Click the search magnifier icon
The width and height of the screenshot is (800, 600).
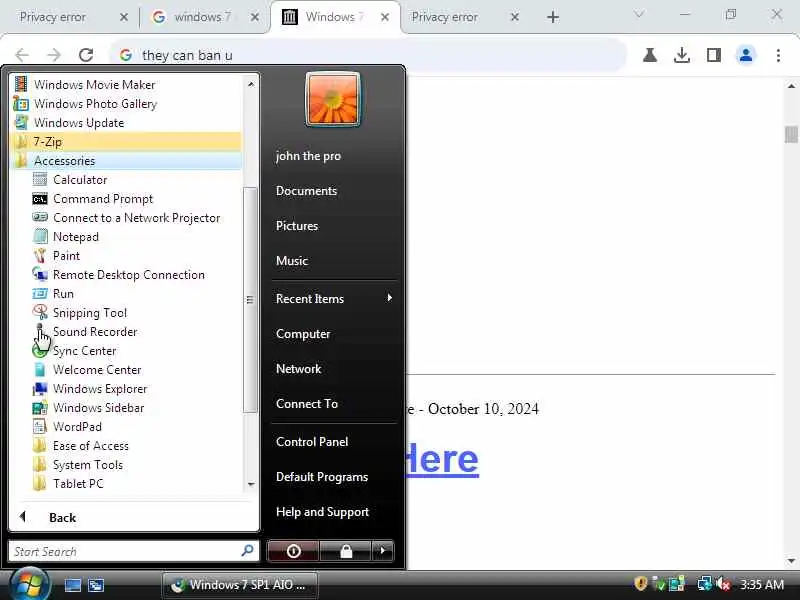[x=247, y=551]
